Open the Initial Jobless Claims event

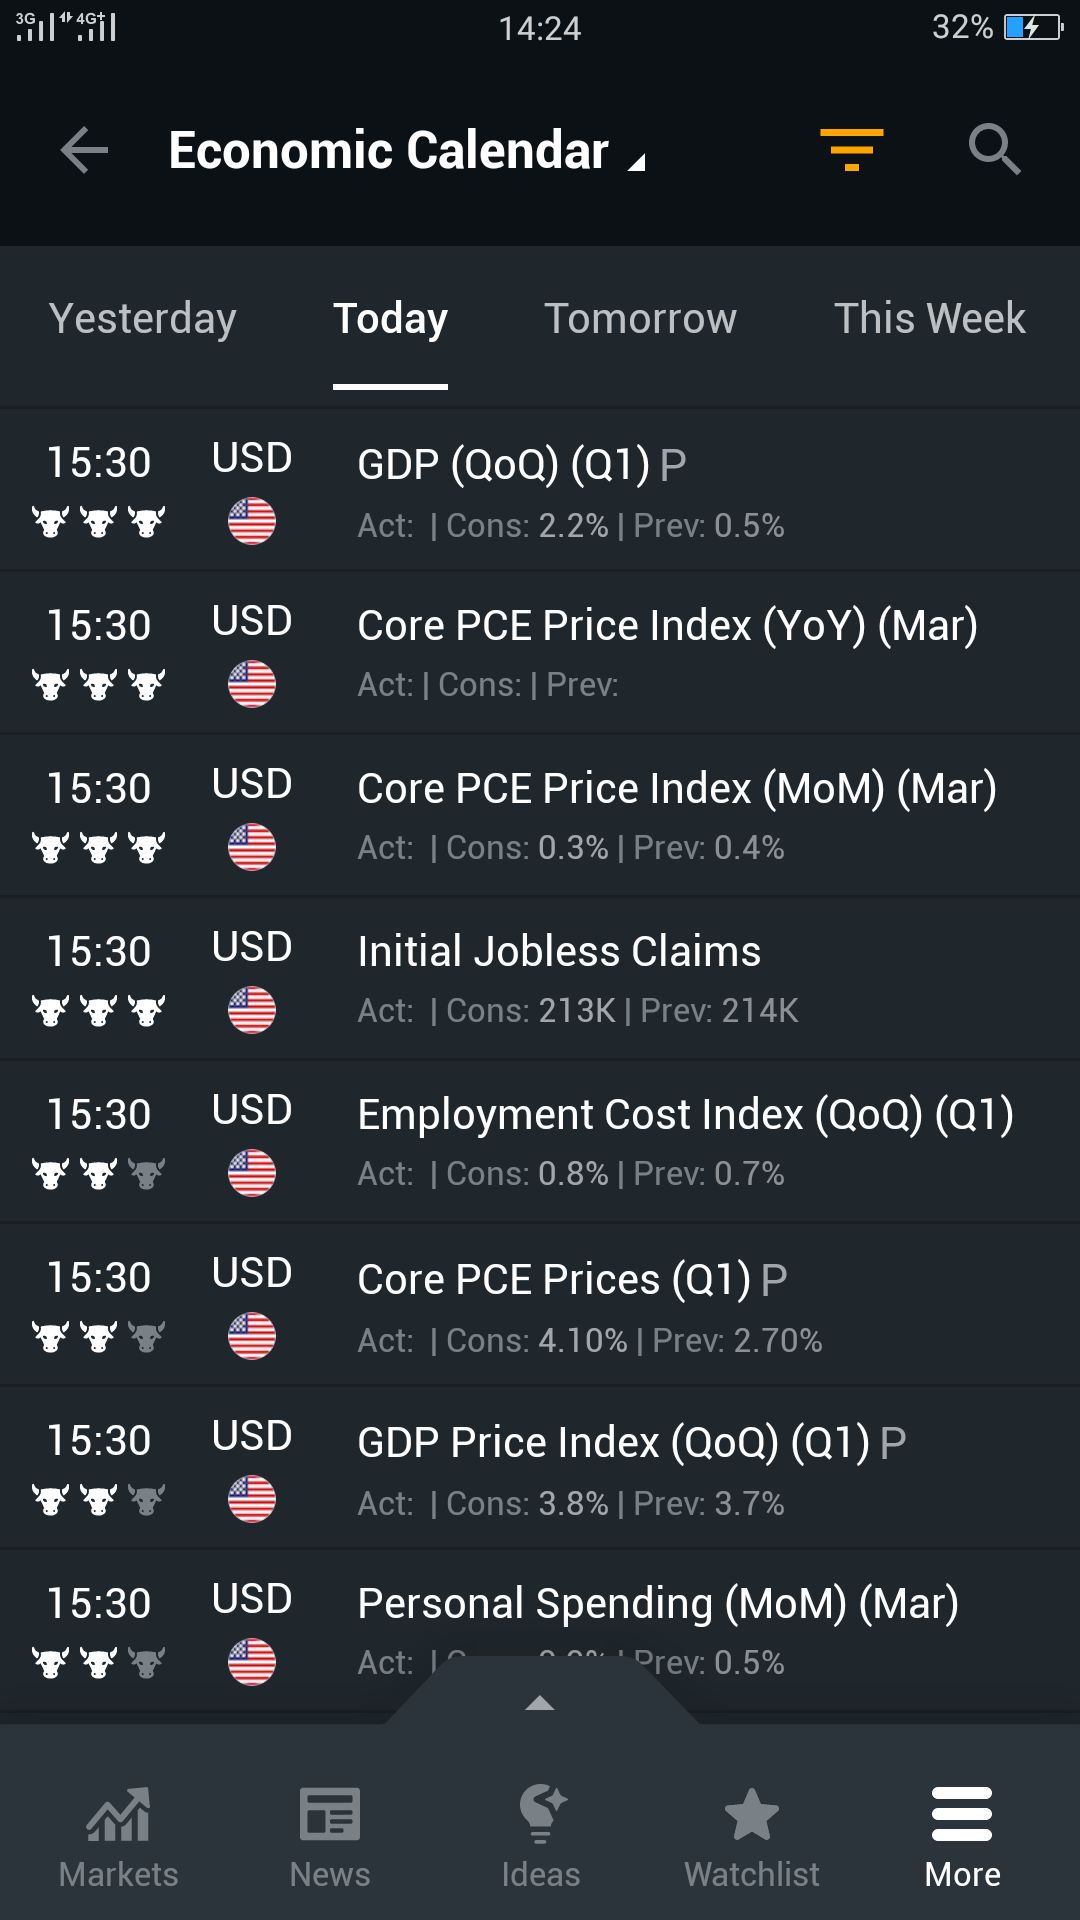tap(559, 952)
